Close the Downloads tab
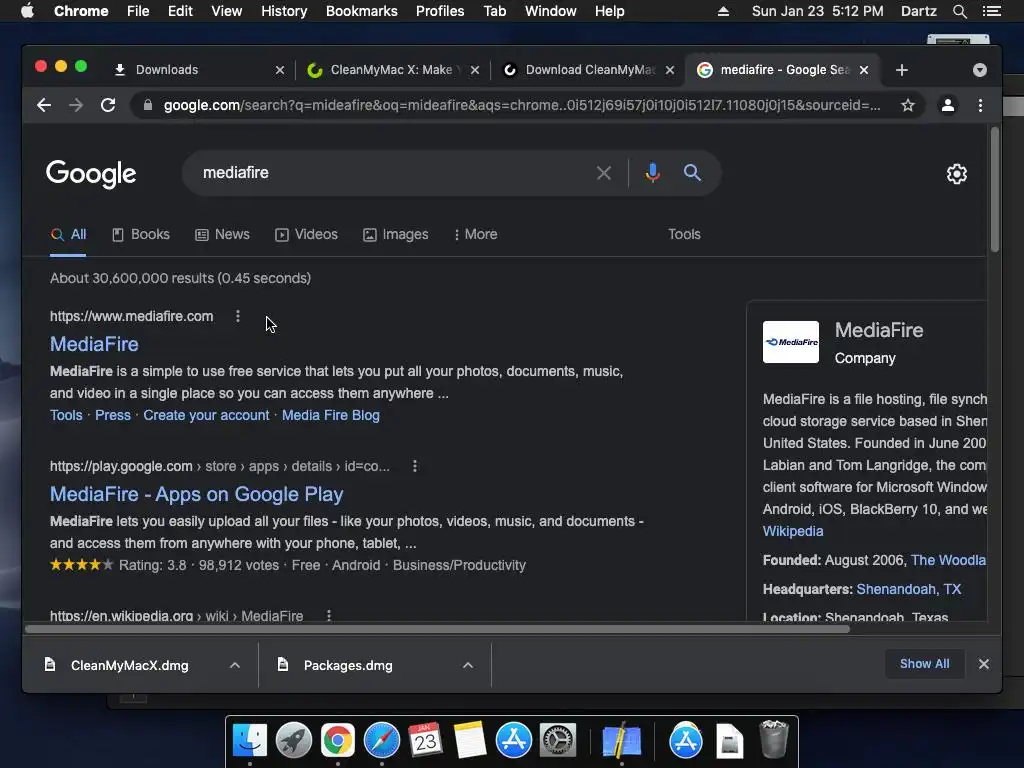 pyautogui.click(x=280, y=70)
